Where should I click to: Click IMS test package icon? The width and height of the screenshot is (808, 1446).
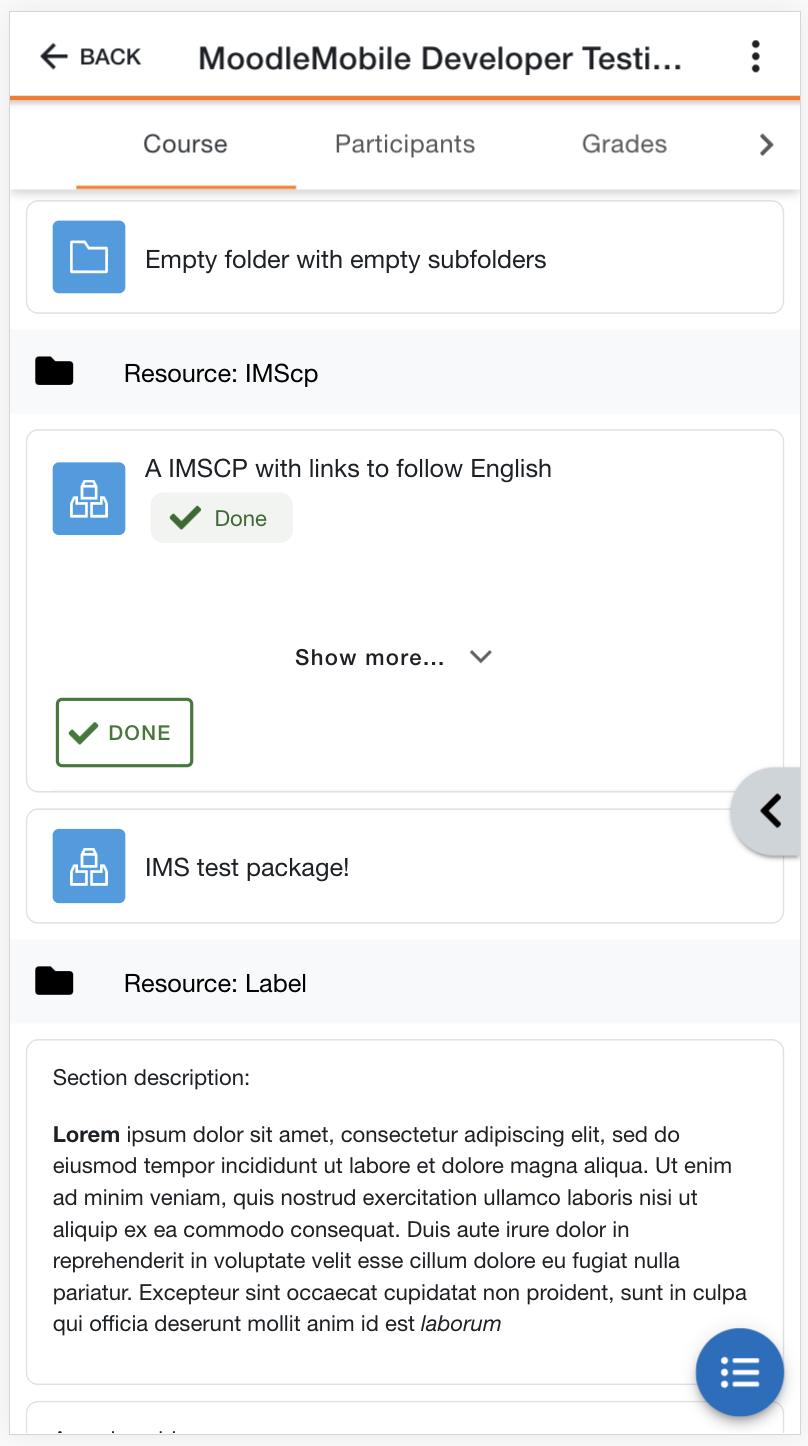(x=89, y=866)
